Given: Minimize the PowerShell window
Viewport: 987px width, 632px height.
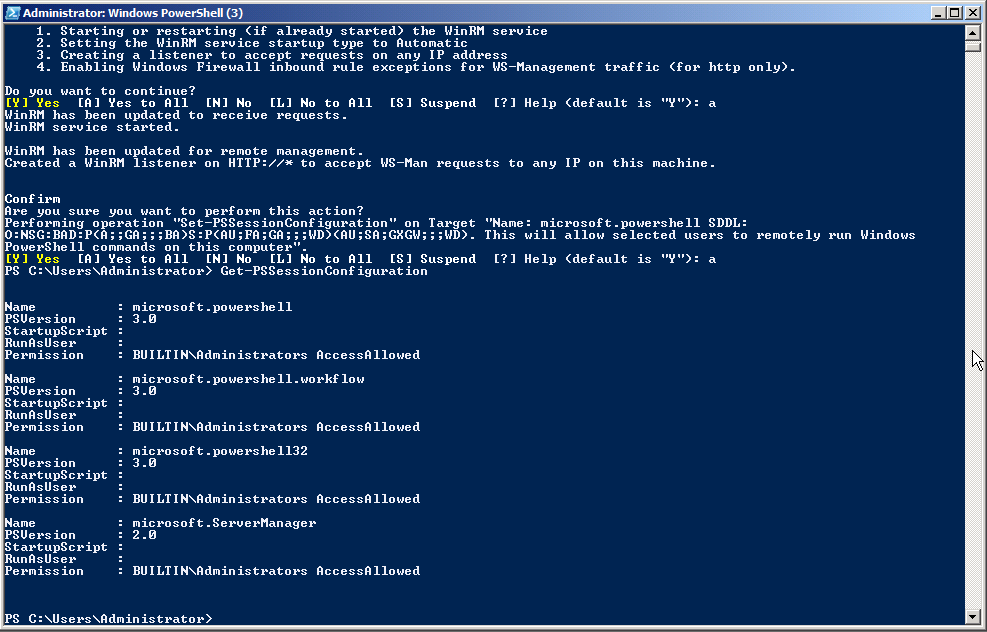Looking at the screenshot, I should [x=939, y=12].
